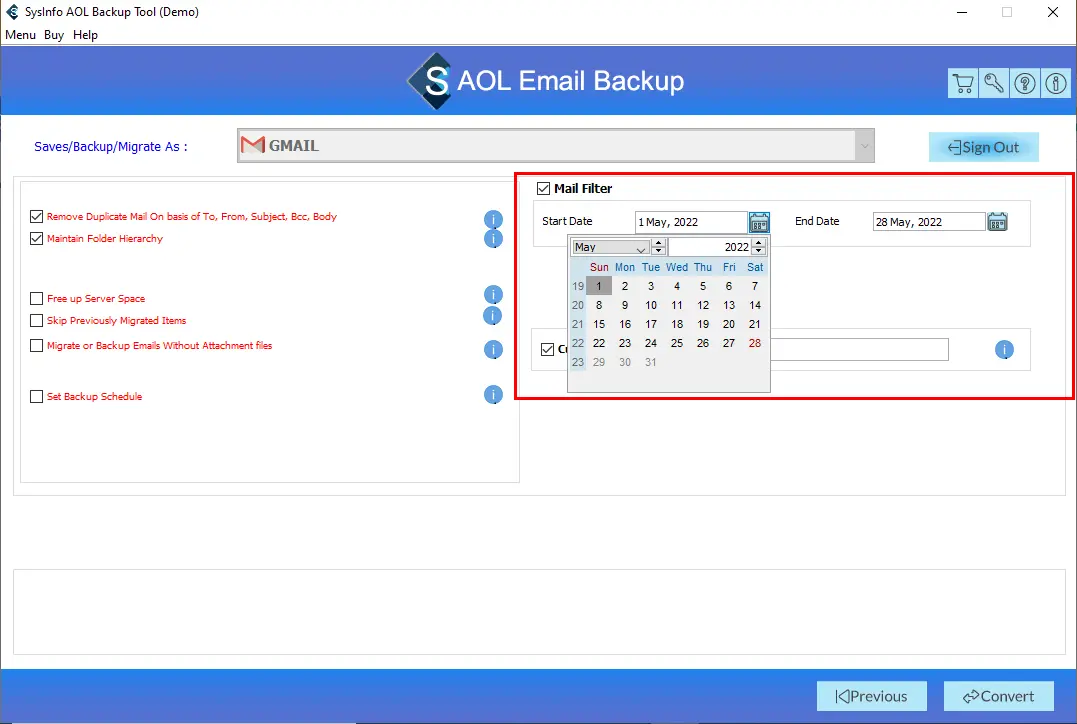Click the key activation icon
This screenshot has height=724, width=1077.
point(994,84)
